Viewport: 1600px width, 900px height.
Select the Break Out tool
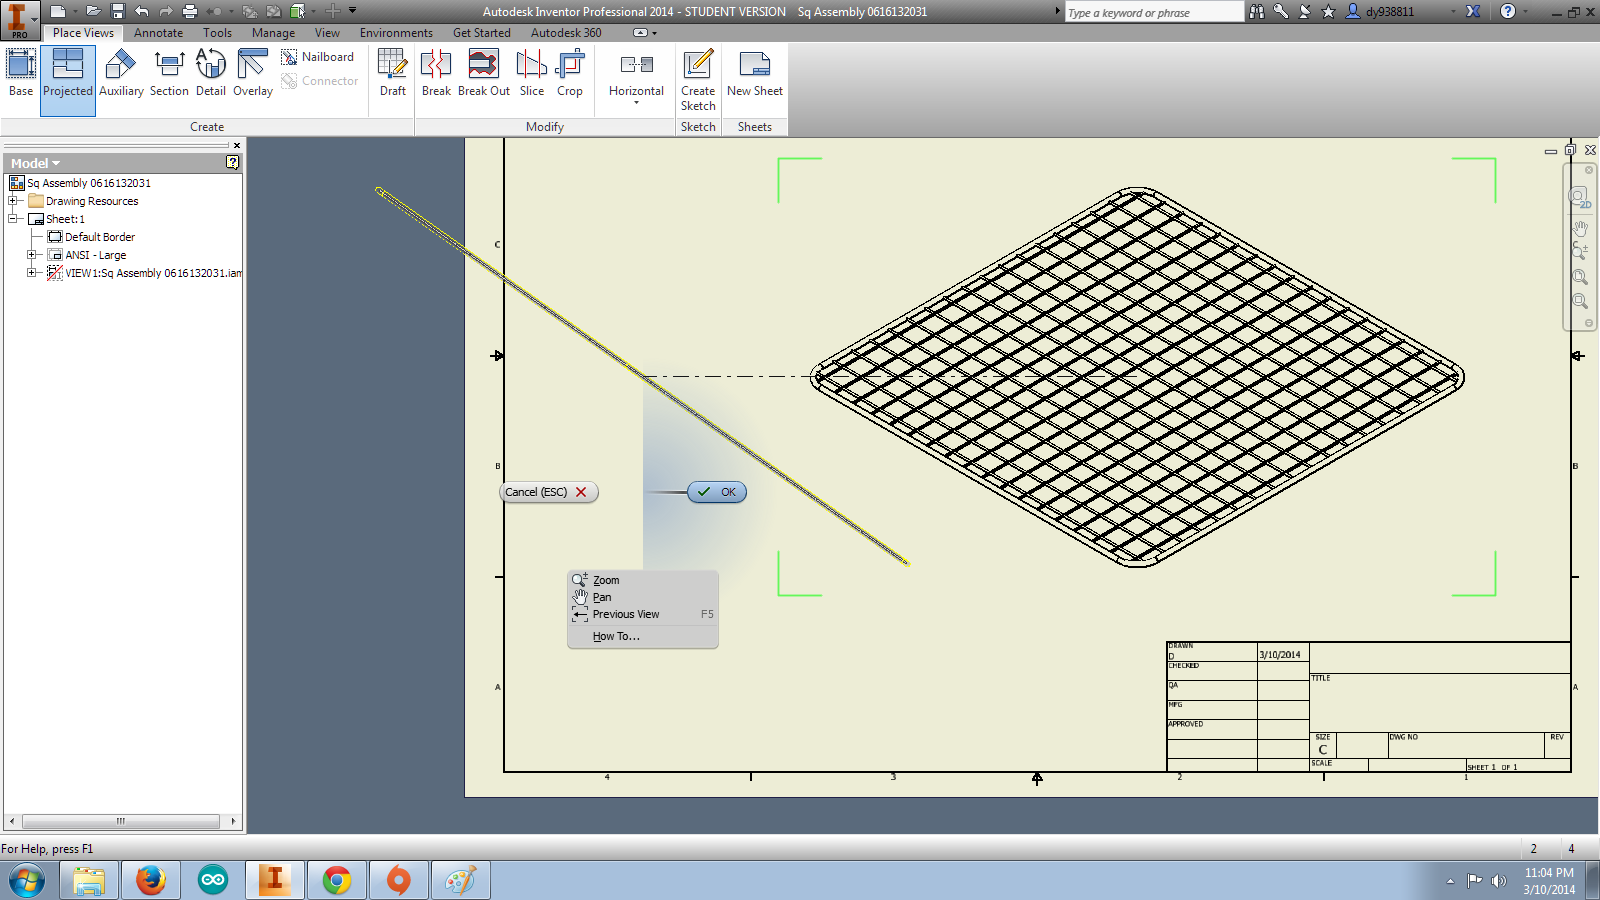483,75
